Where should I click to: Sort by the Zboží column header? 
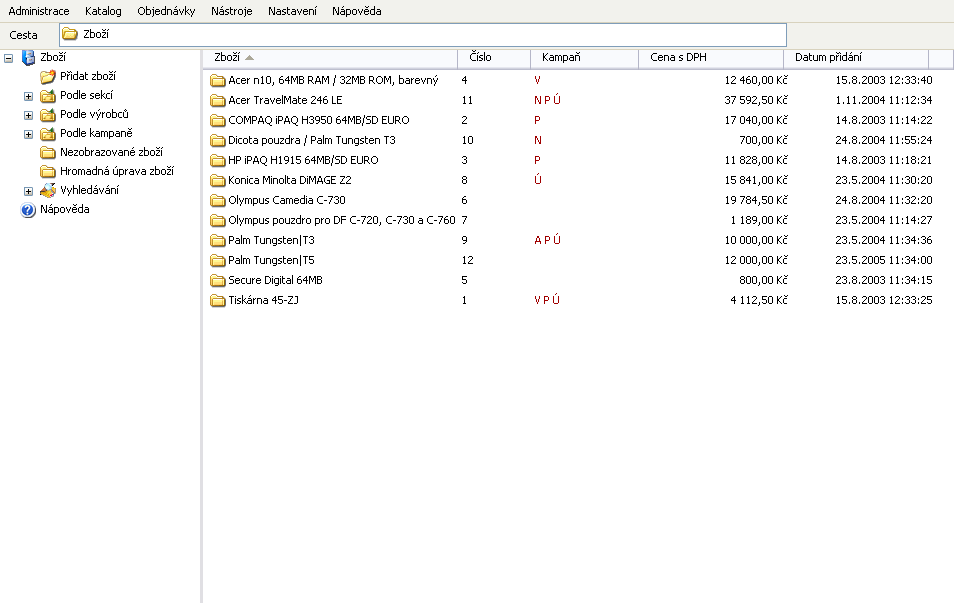point(330,58)
